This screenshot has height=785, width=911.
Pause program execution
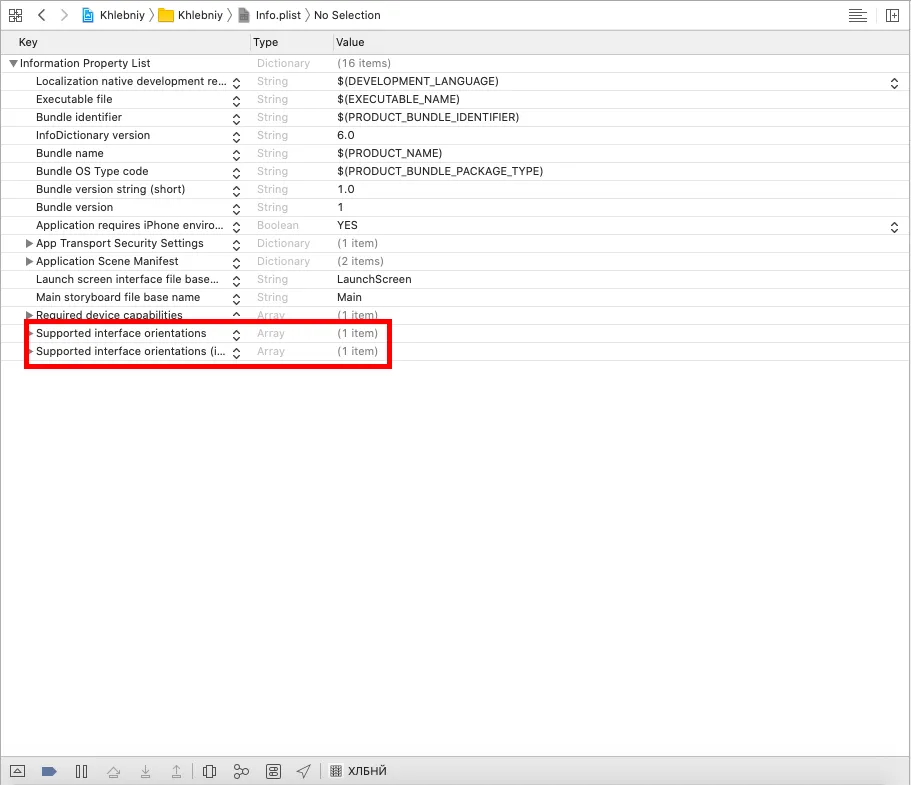(x=81, y=771)
